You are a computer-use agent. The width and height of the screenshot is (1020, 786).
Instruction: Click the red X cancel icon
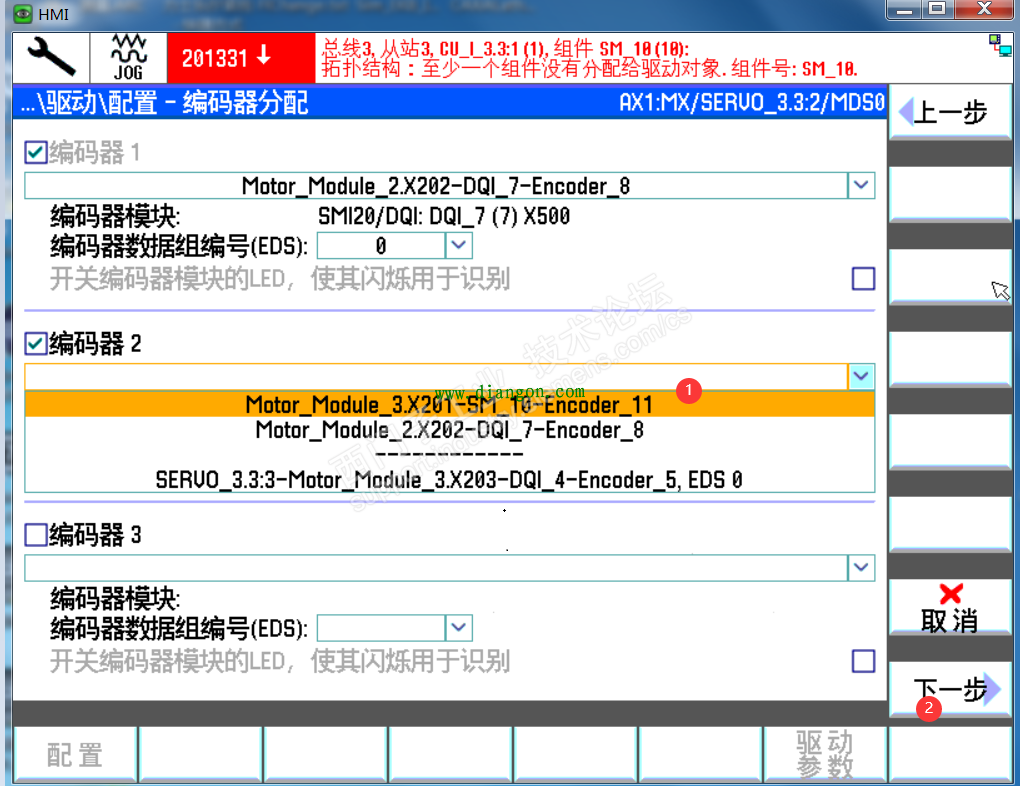coord(948,593)
